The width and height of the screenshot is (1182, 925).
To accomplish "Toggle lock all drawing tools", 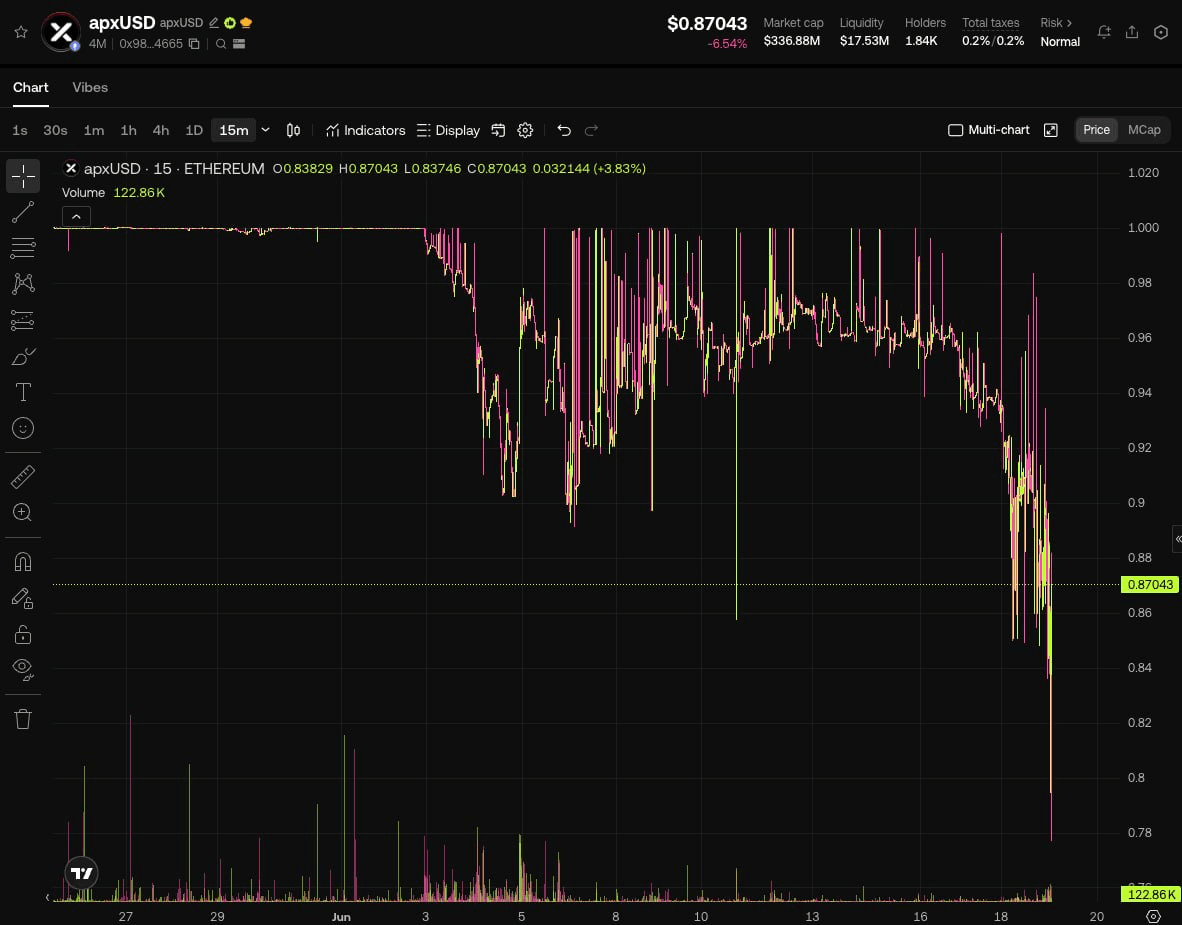I will click(x=23, y=635).
